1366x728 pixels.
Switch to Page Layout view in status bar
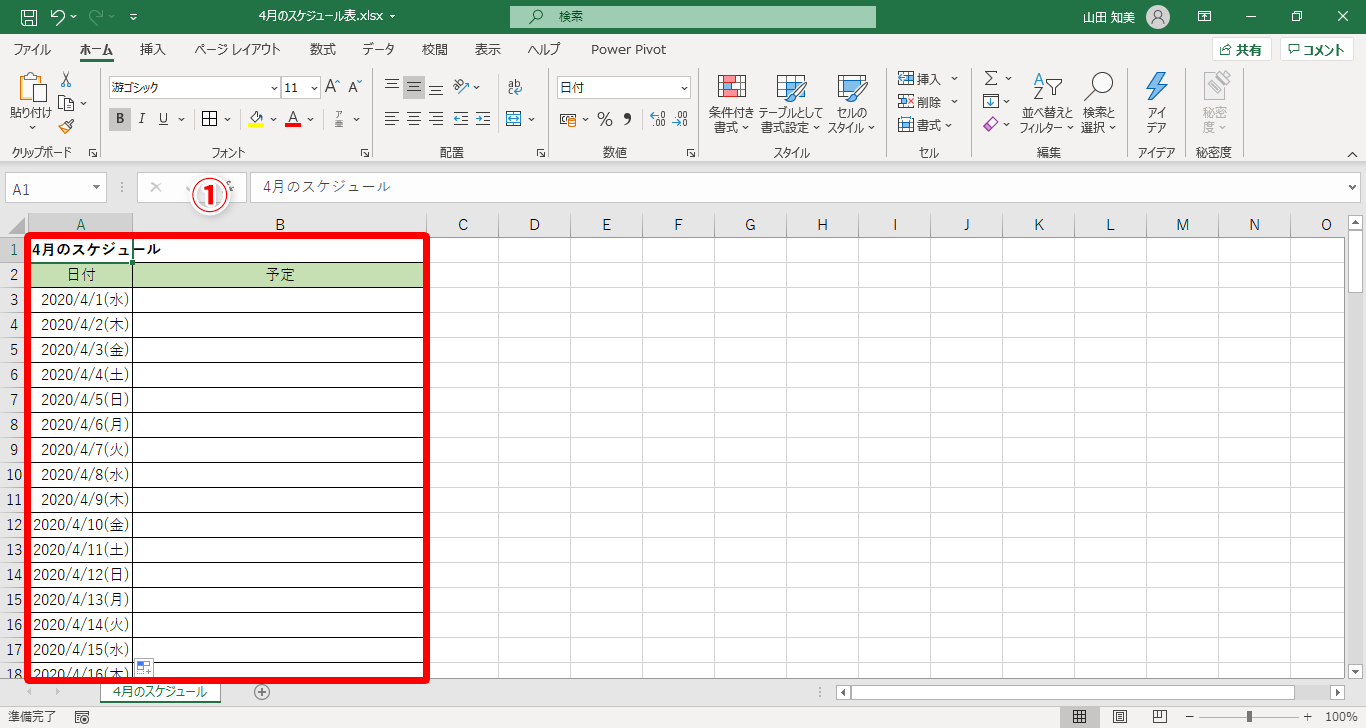(x=1120, y=717)
